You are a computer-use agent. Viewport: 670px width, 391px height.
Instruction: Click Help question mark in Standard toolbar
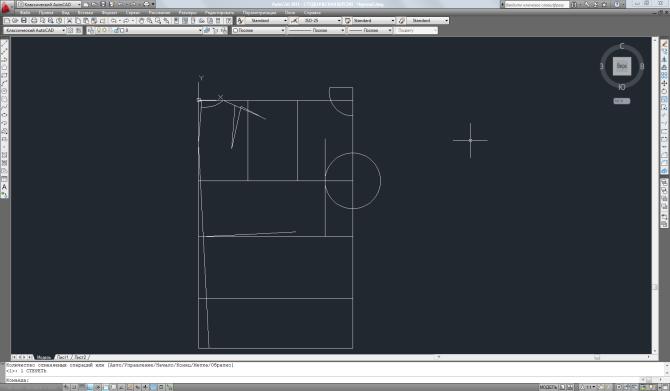(x=229, y=21)
